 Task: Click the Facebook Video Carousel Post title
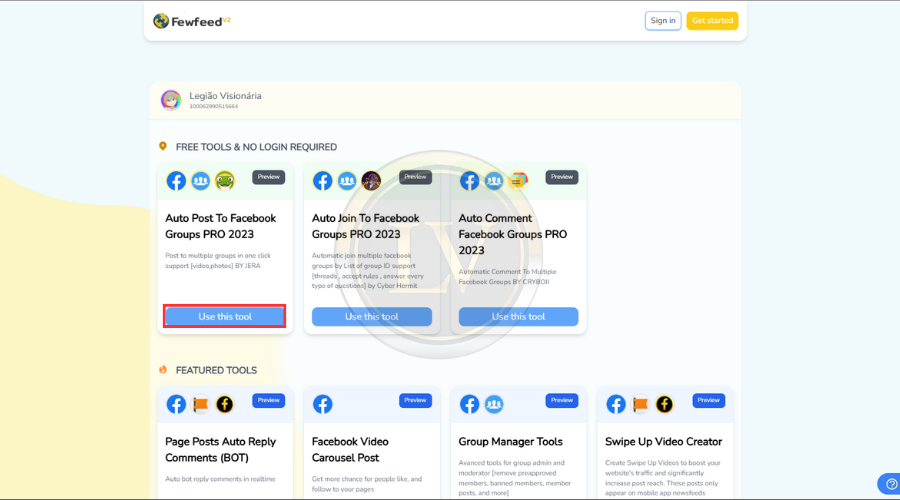[x=350, y=449]
